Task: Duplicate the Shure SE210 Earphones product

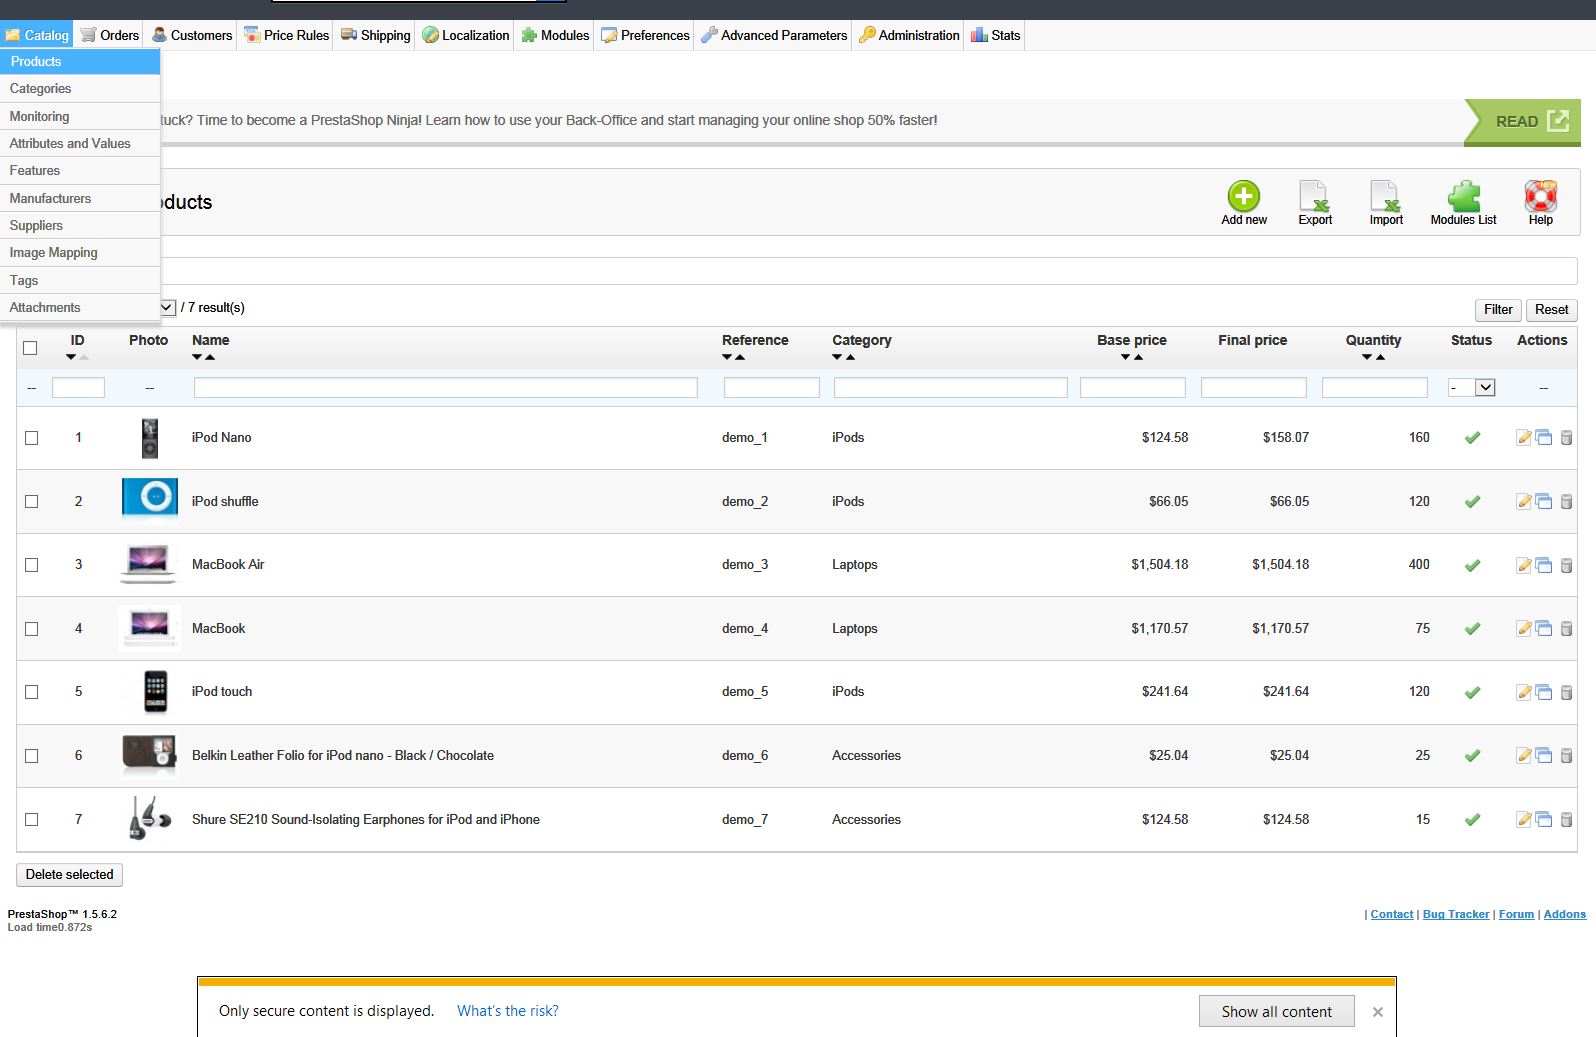Action: 1544,819
